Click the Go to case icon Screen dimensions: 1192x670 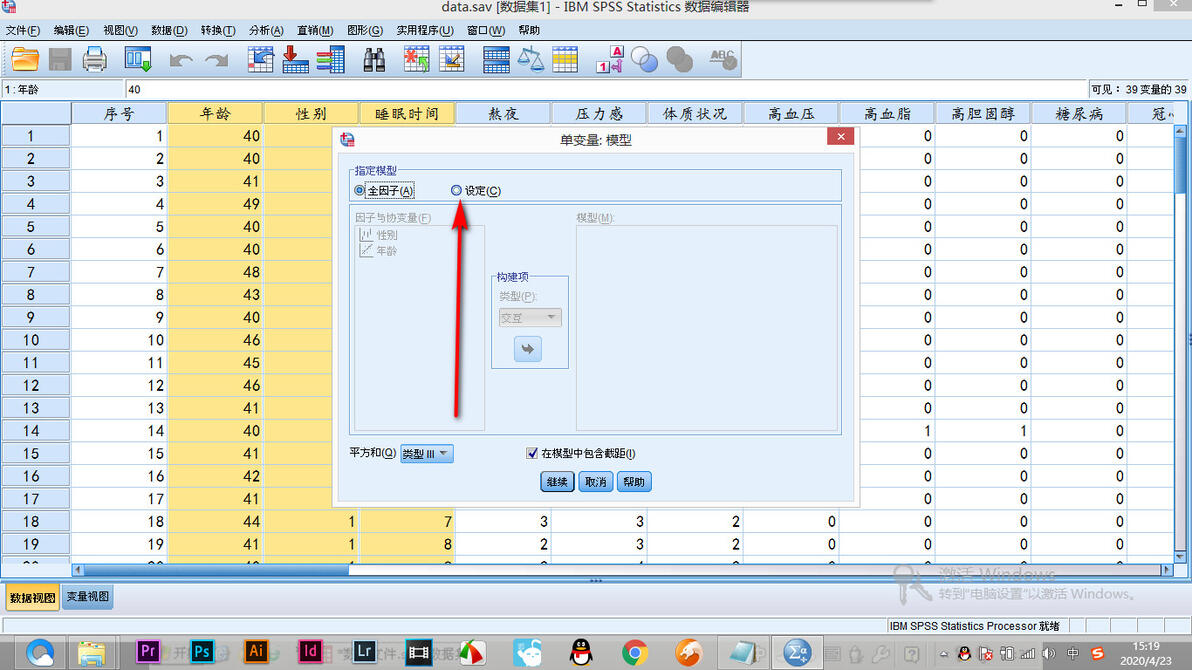[x=261, y=59]
